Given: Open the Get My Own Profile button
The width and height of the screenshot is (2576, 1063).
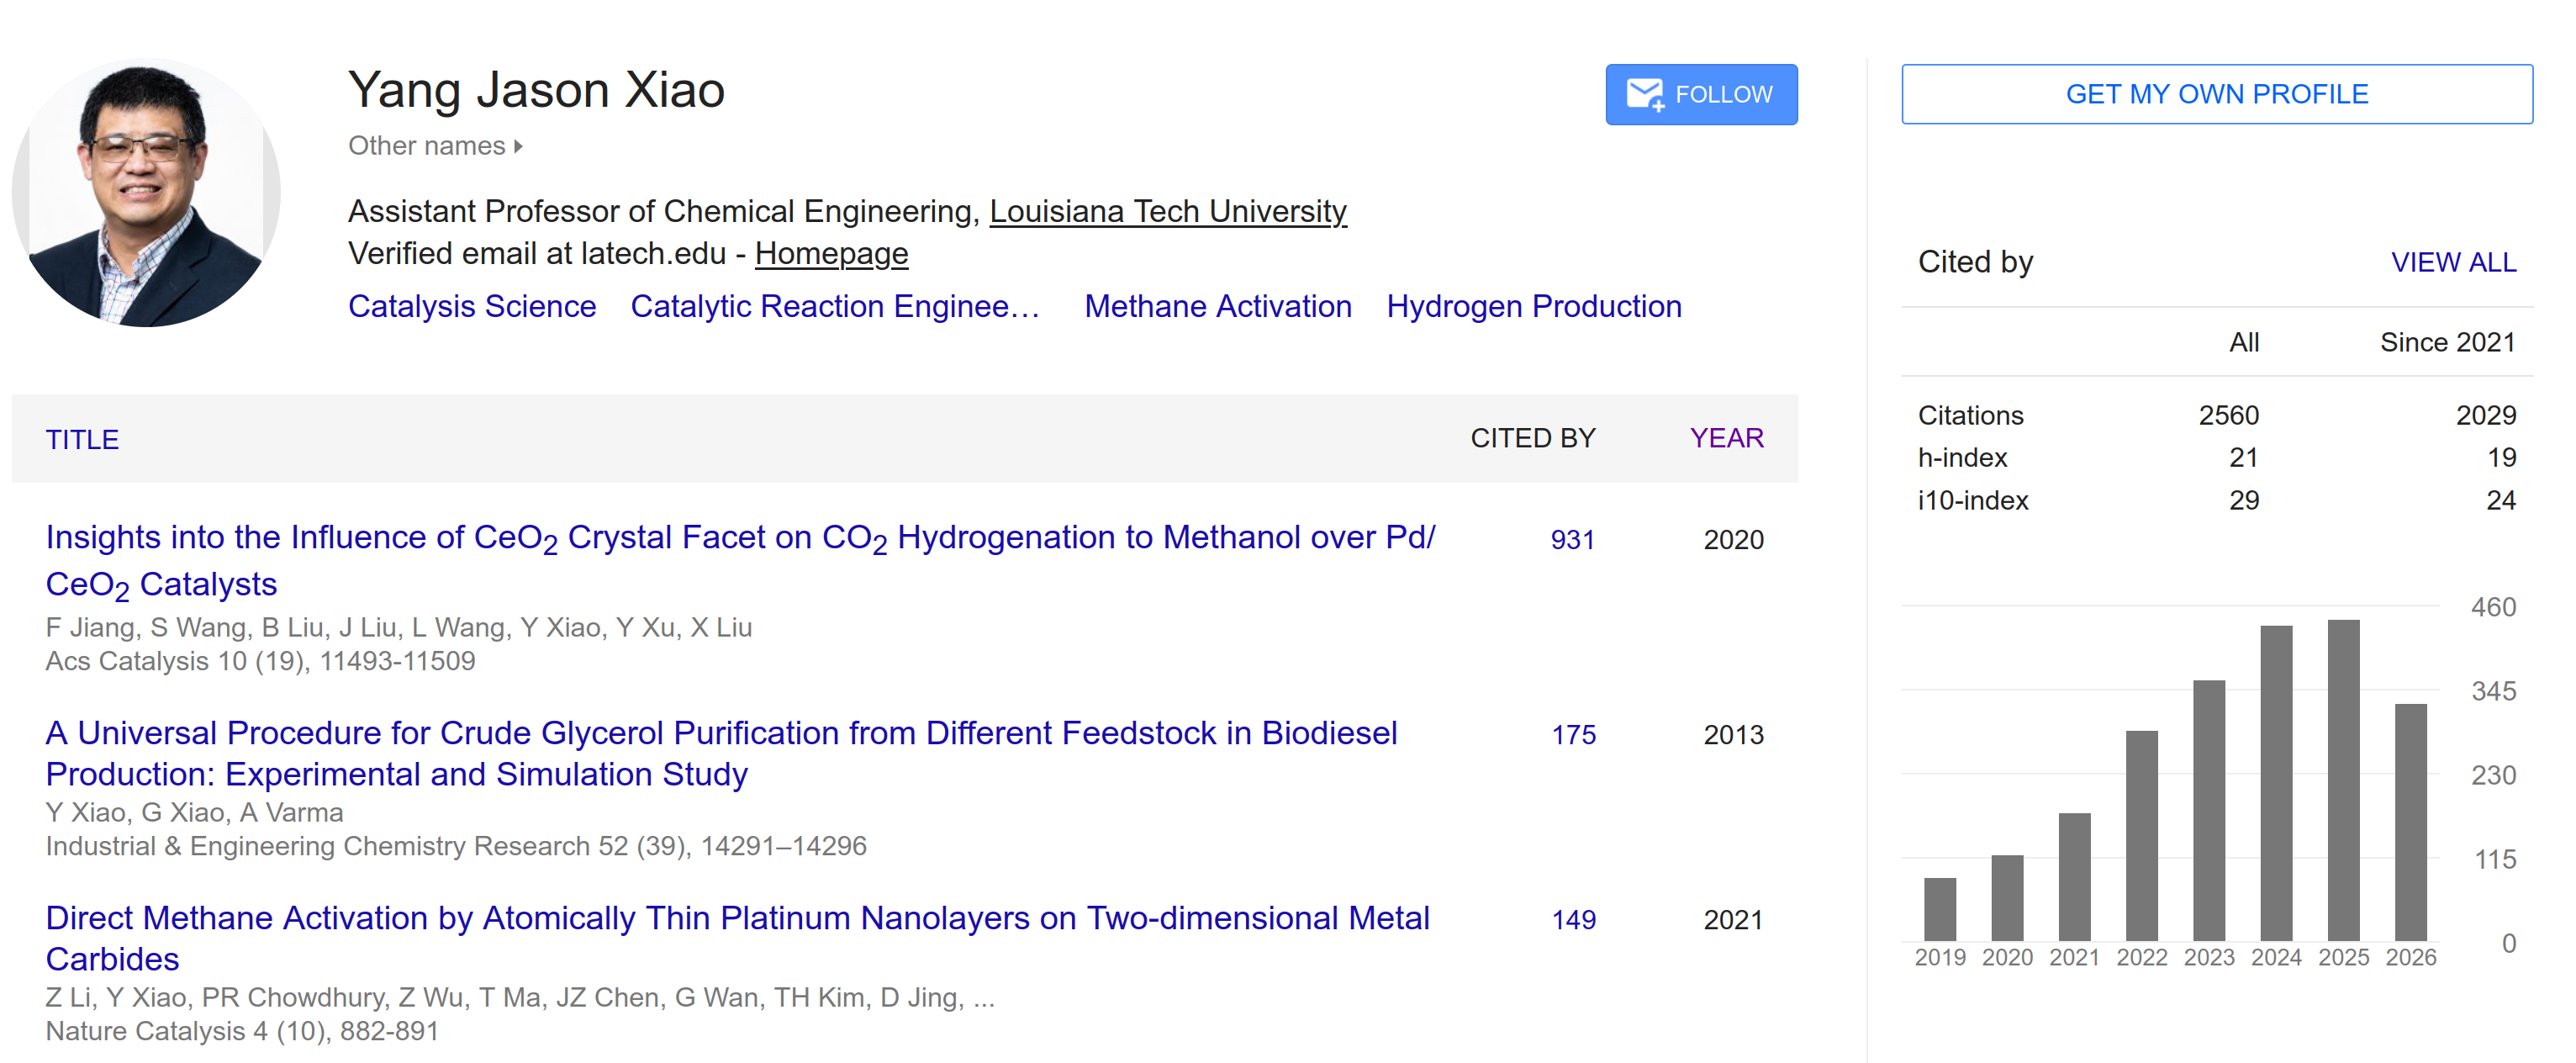Looking at the screenshot, I should tap(2216, 94).
